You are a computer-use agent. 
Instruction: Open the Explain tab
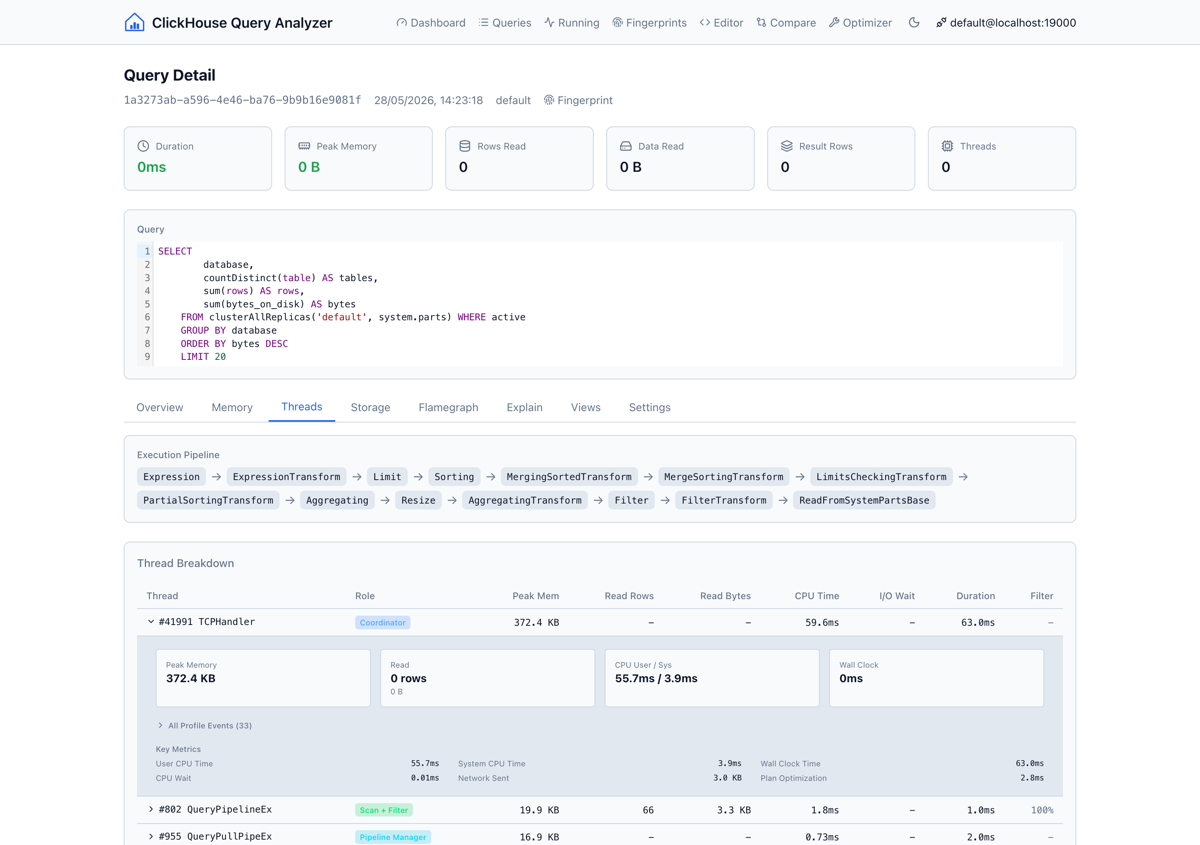[x=525, y=407]
